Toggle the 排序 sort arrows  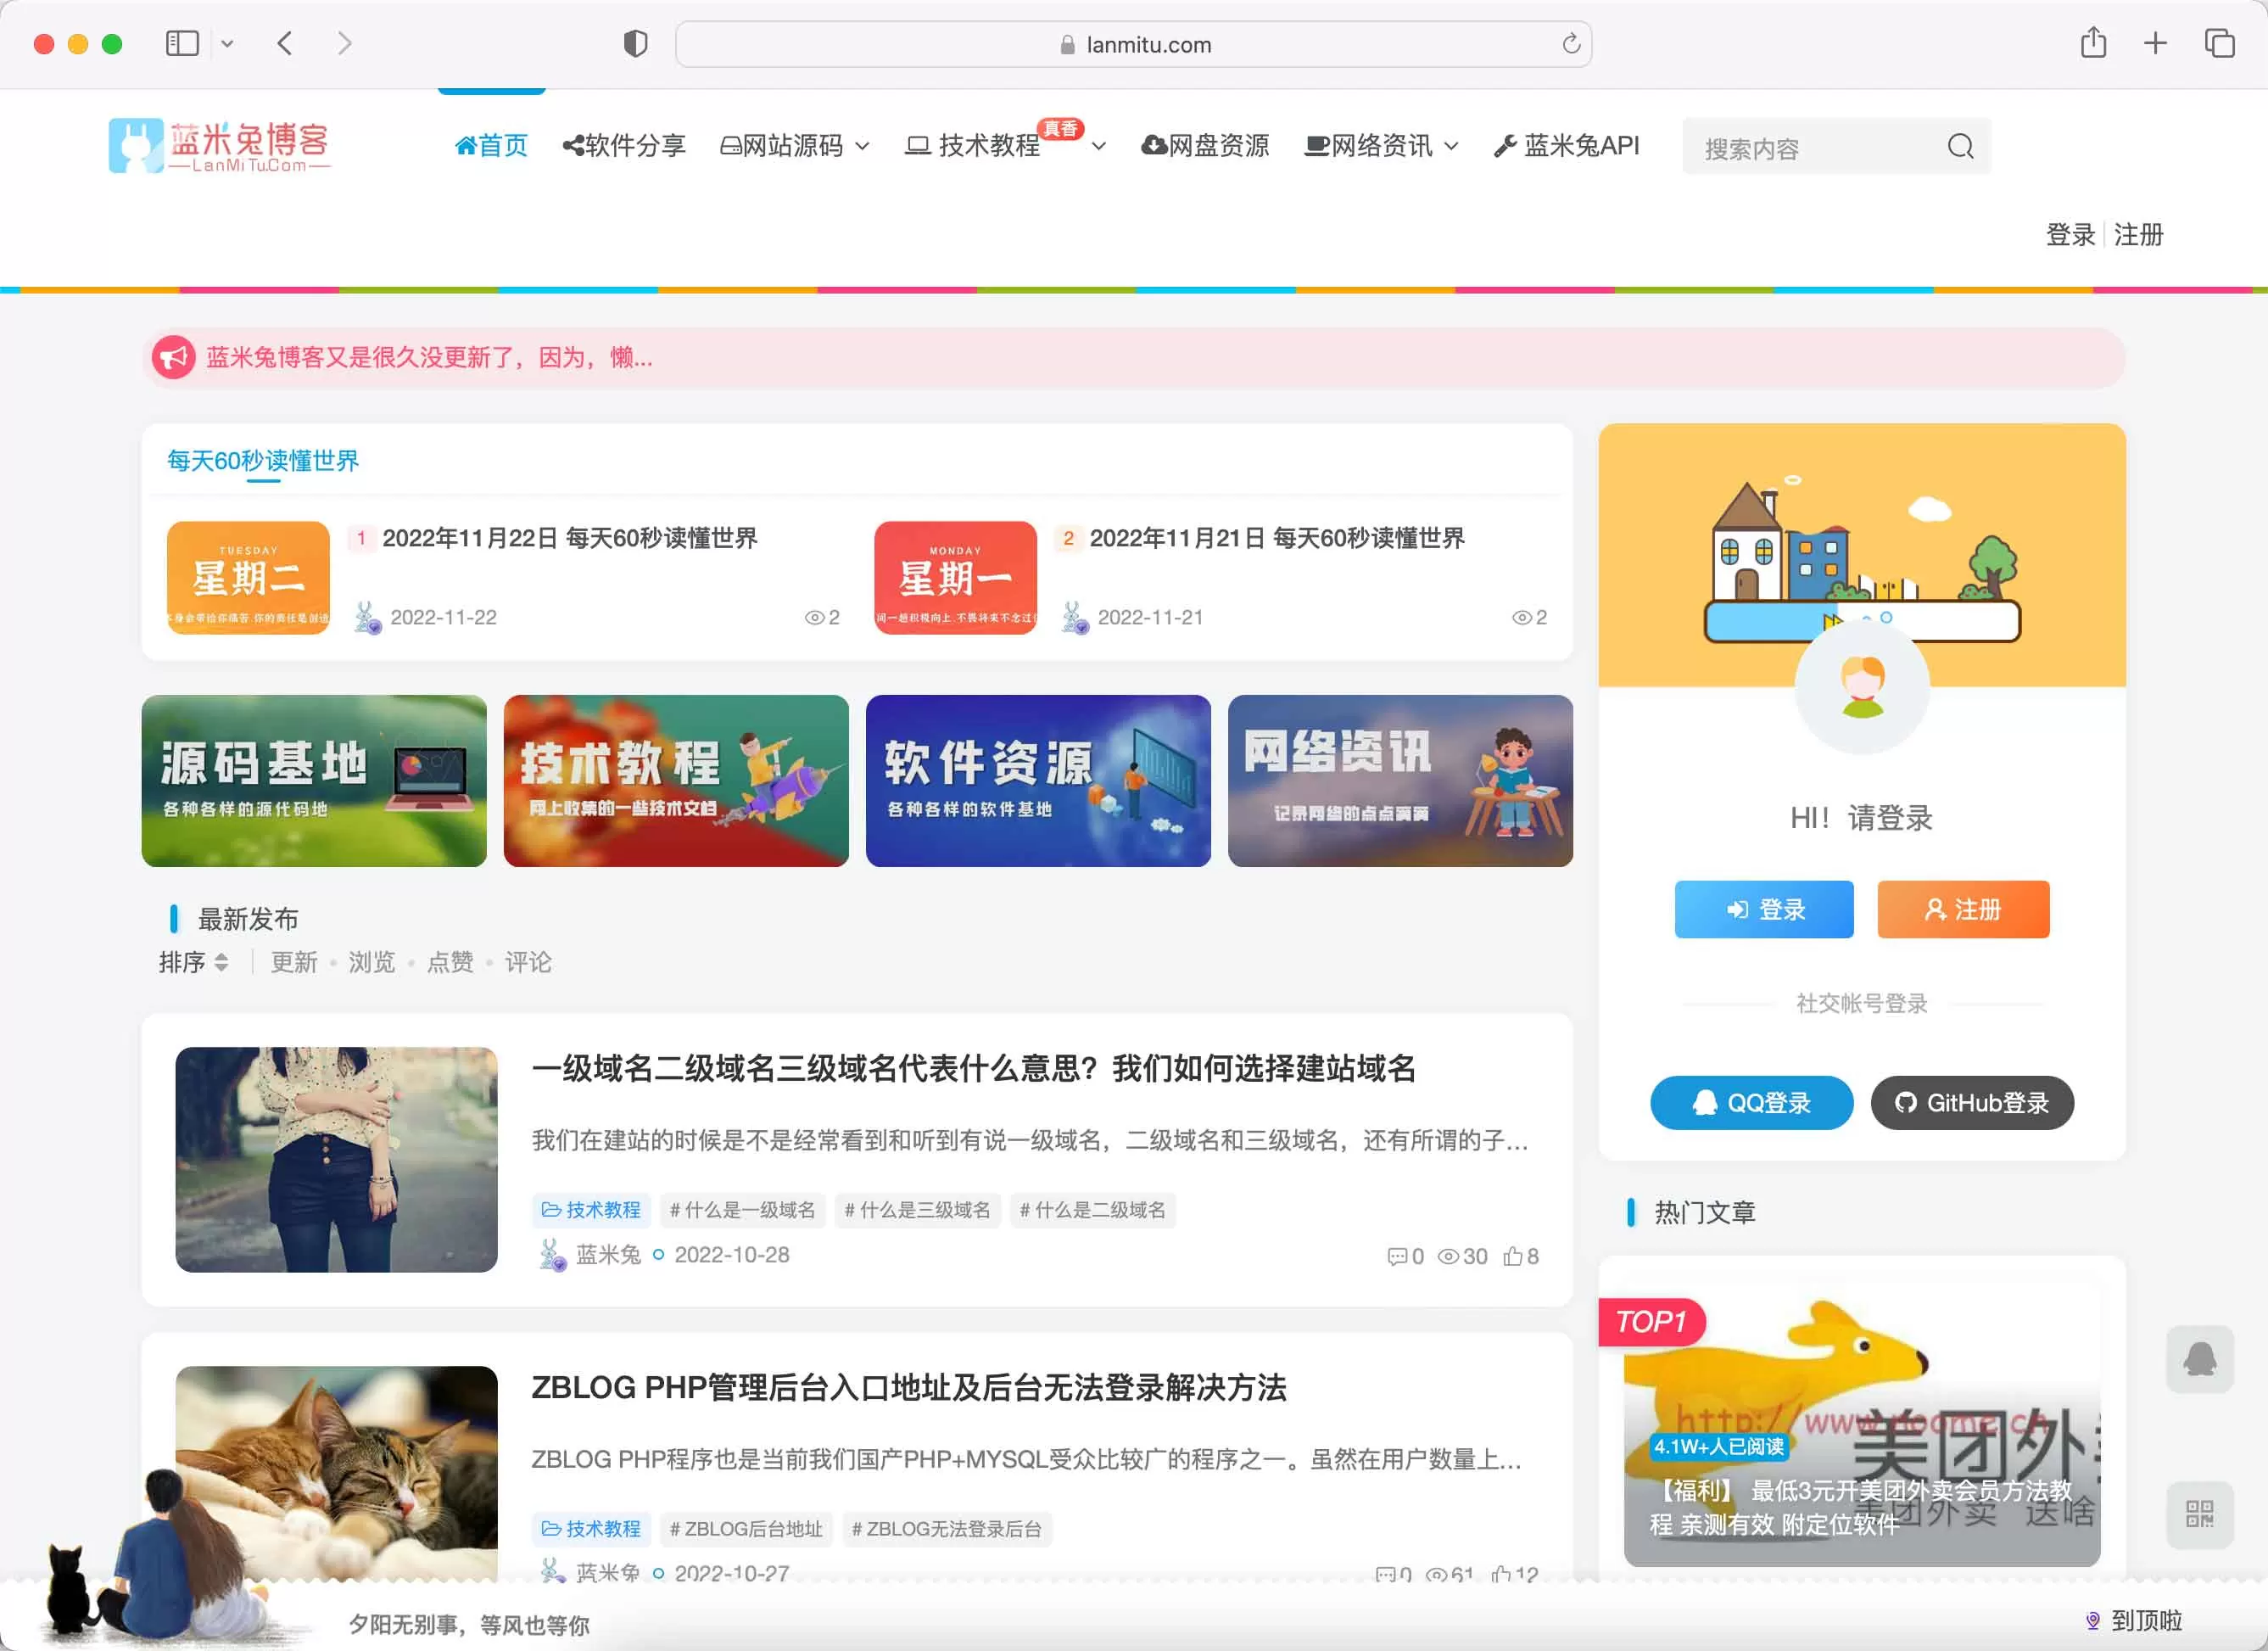point(221,962)
